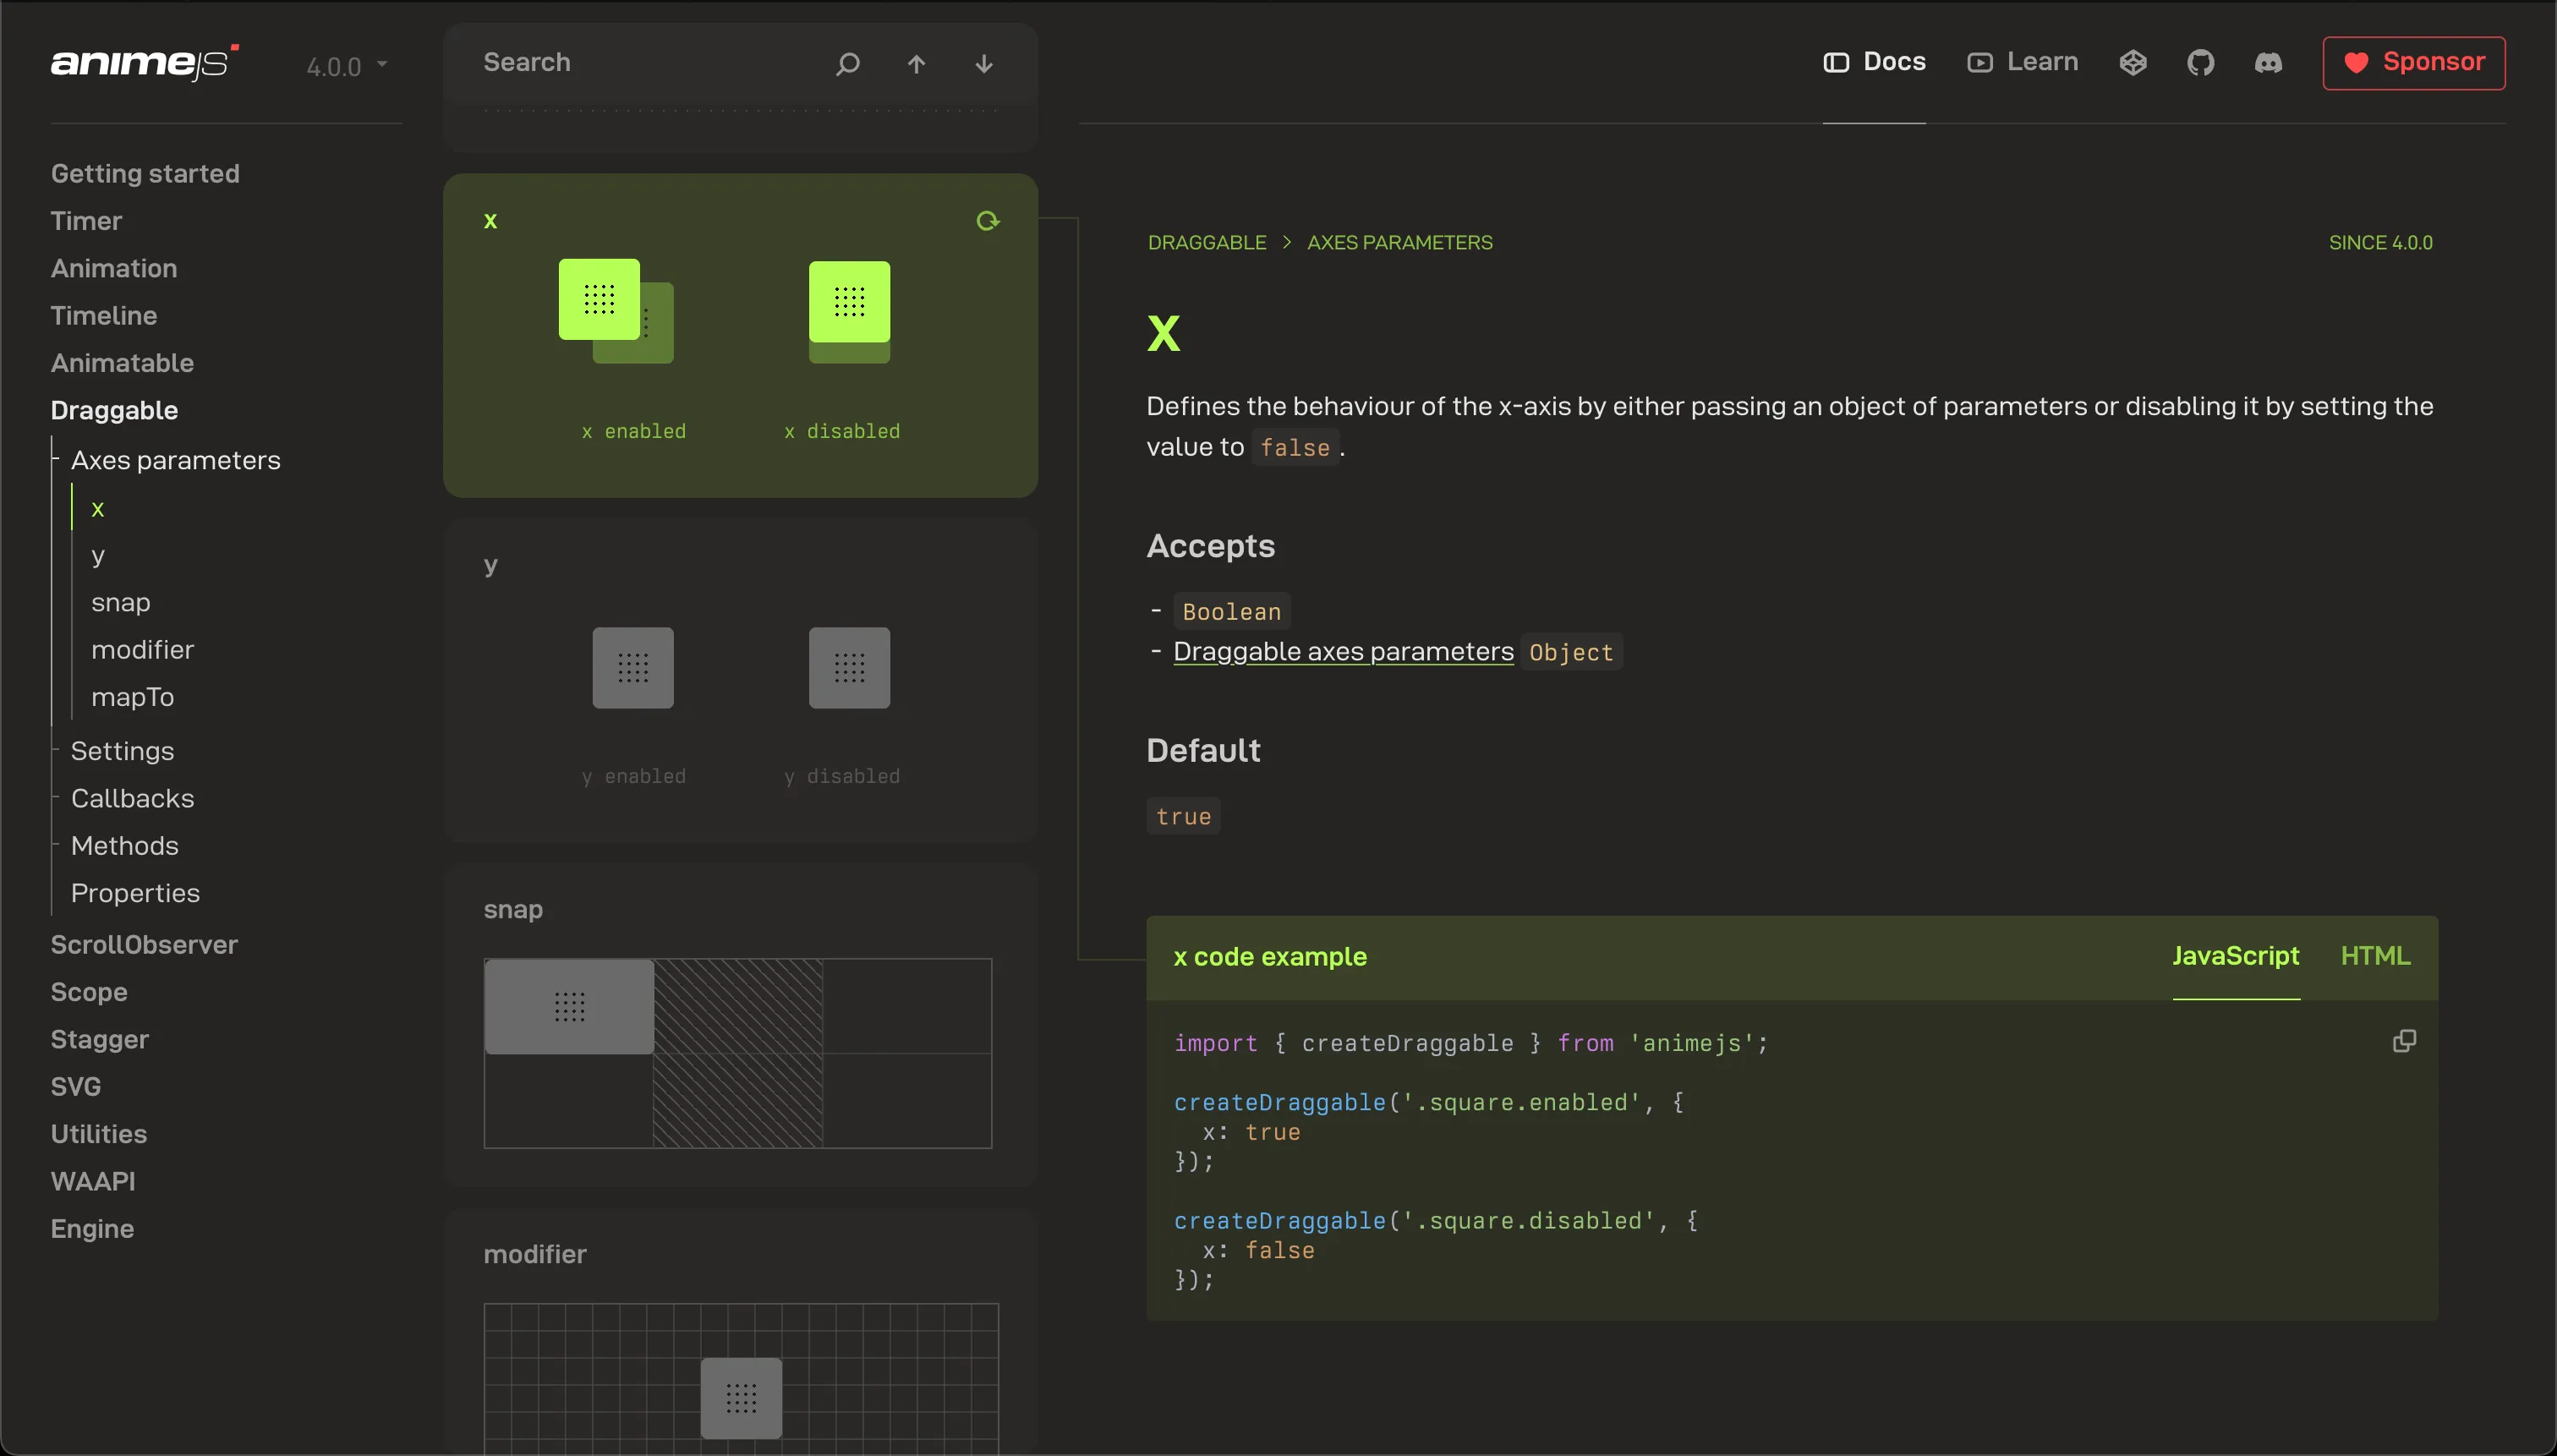This screenshot has height=1456, width=2557.
Task: Click the Search input field
Action: (x=640, y=63)
